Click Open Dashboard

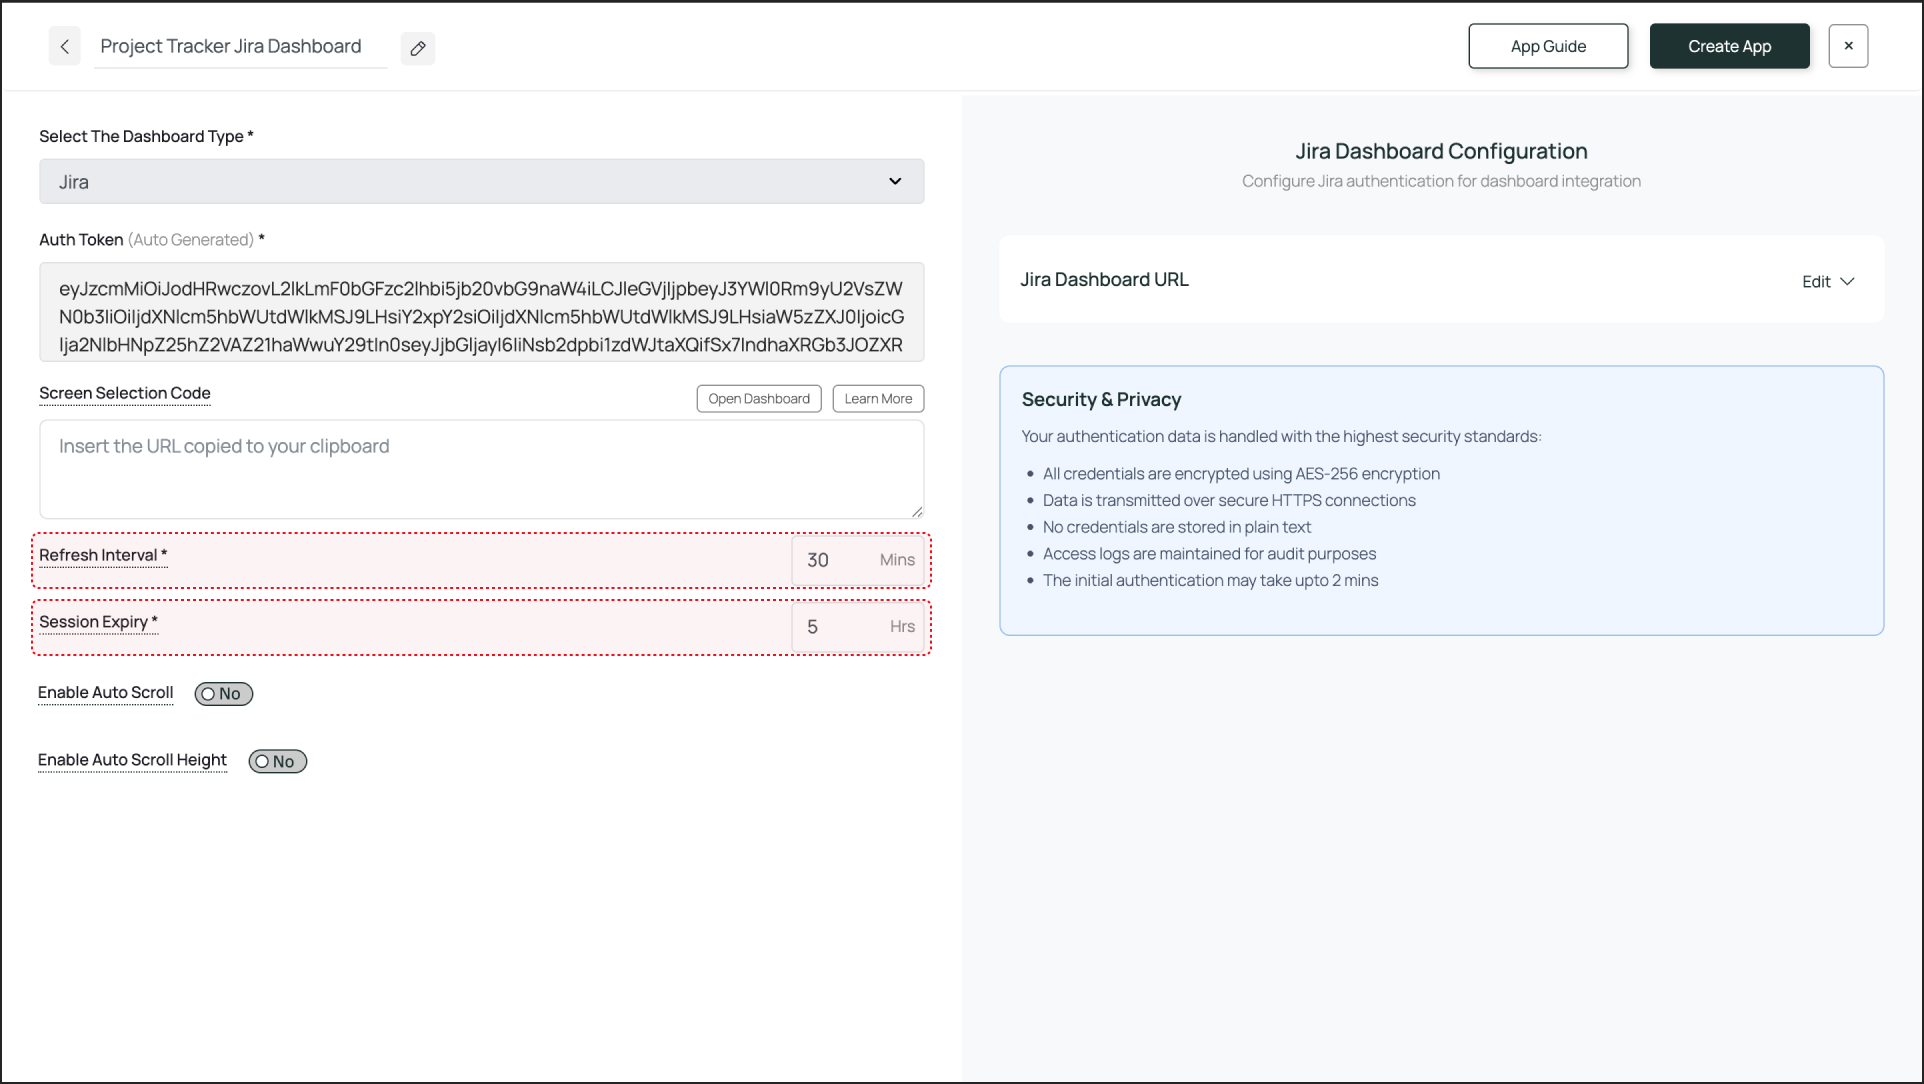click(758, 398)
